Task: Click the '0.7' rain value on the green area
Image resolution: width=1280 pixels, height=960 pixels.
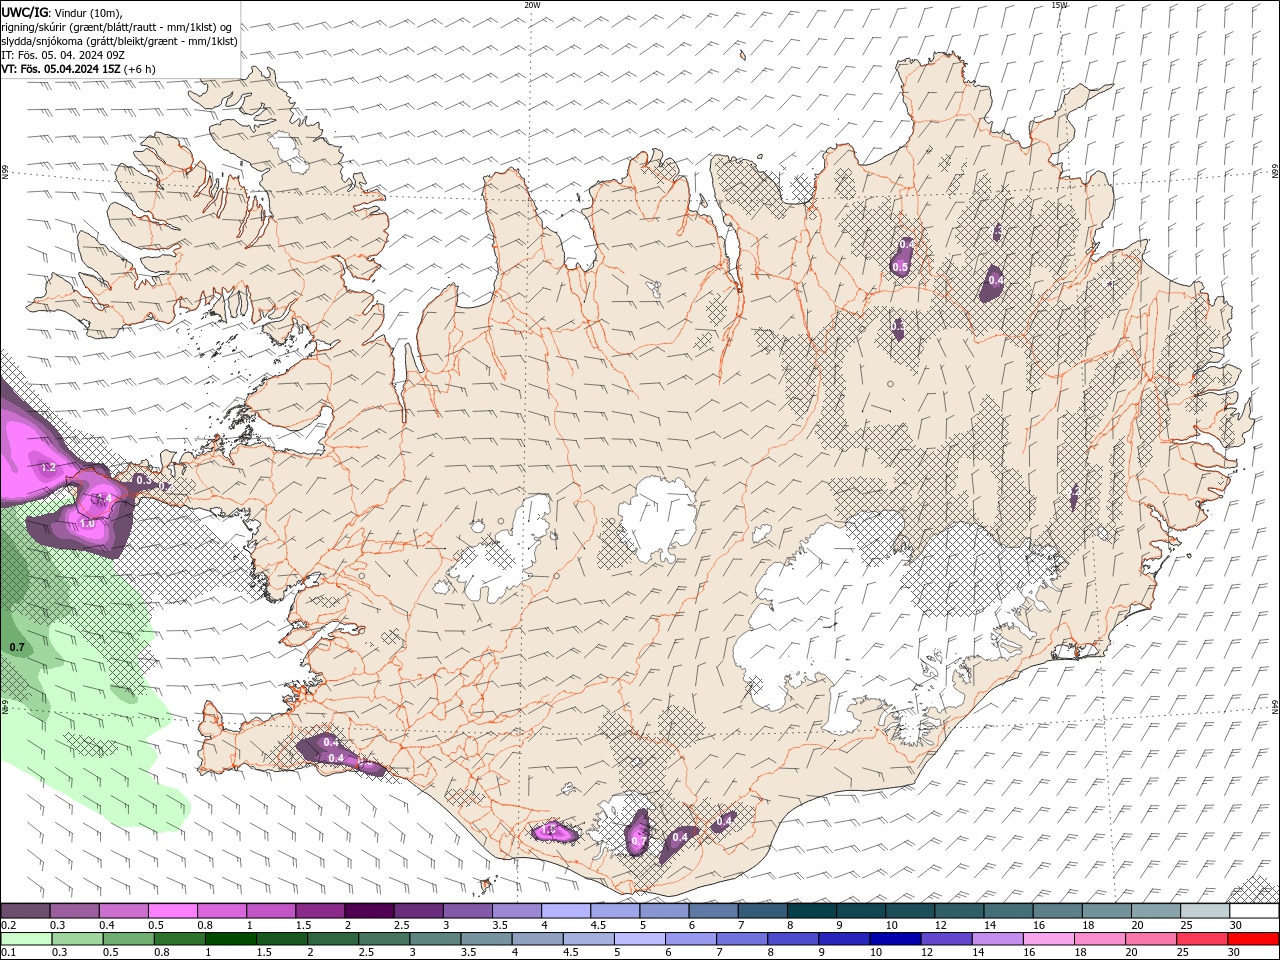Action: (x=17, y=647)
